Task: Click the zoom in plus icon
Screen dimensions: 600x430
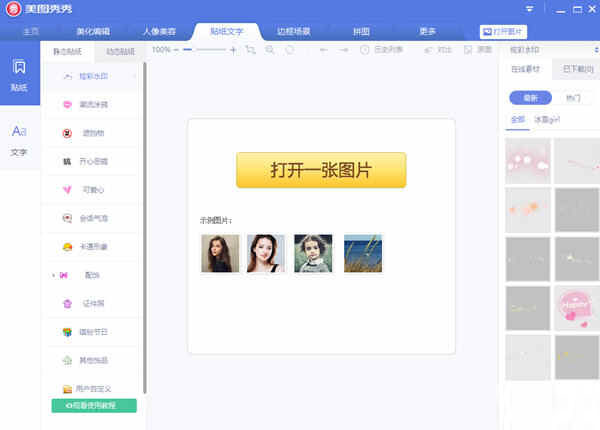Action: [x=233, y=49]
